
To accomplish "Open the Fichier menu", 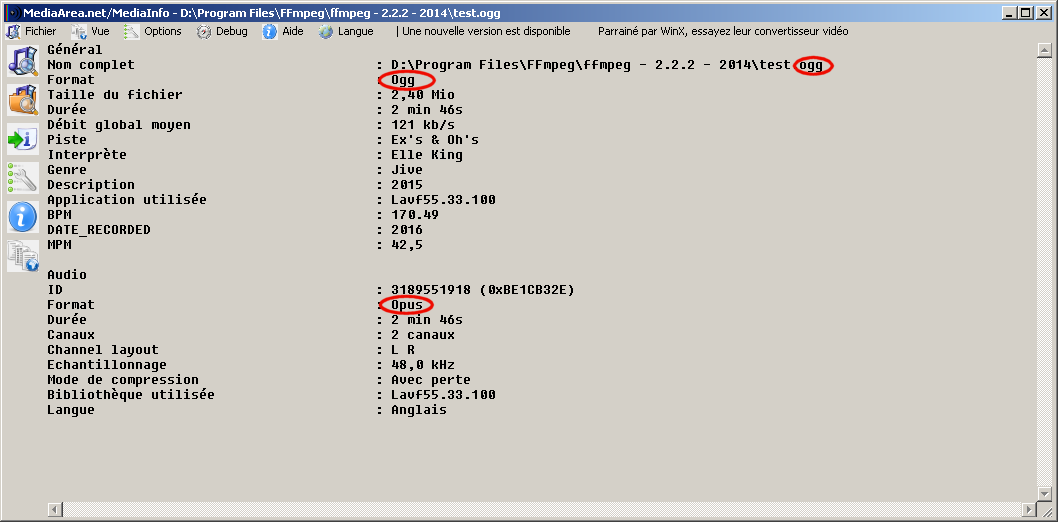I will pos(32,31).
